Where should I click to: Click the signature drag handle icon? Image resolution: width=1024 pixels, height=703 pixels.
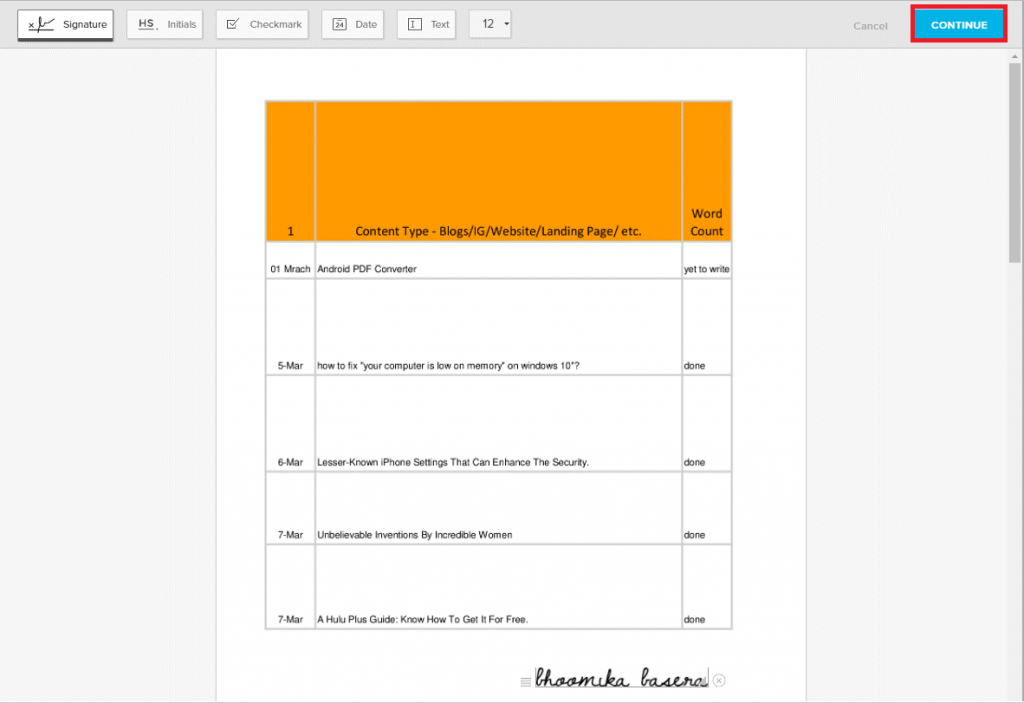point(526,682)
